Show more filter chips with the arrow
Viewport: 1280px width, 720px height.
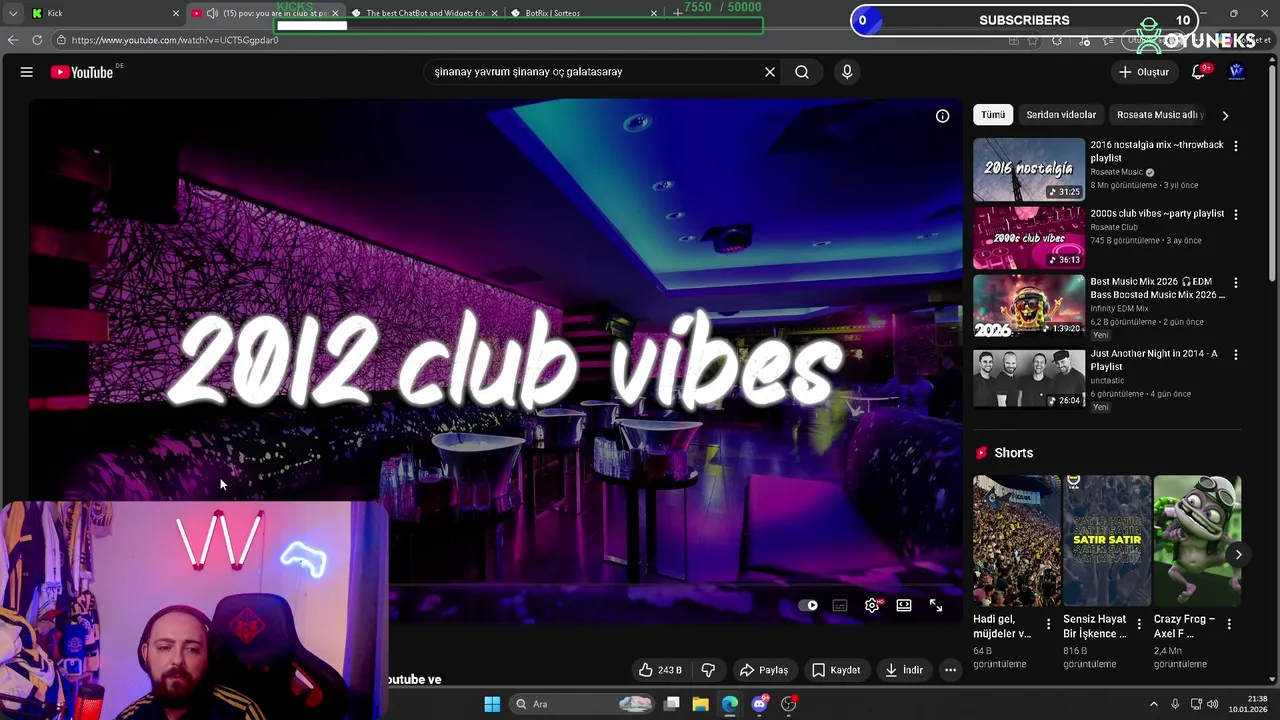(x=1225, y=115)
